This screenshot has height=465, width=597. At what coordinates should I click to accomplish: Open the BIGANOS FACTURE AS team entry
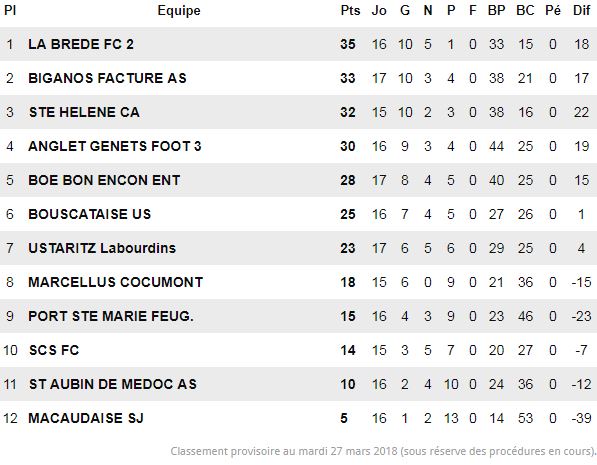[x=107, y=78]
